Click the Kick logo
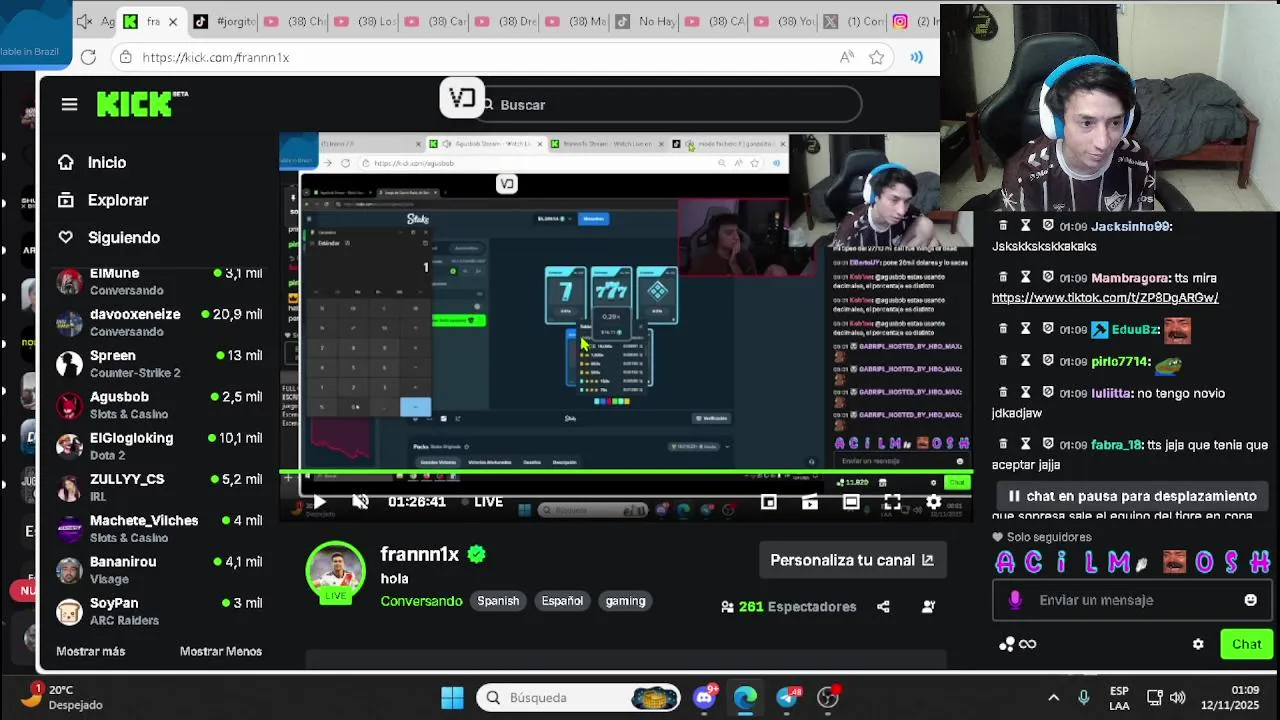The image size is (1280, 720). [141, 104]
